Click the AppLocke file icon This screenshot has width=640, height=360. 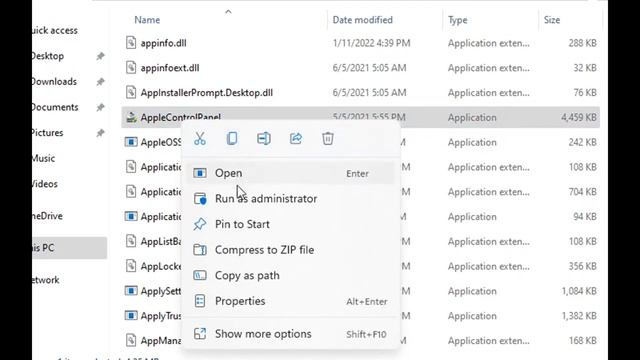(131, 266)
